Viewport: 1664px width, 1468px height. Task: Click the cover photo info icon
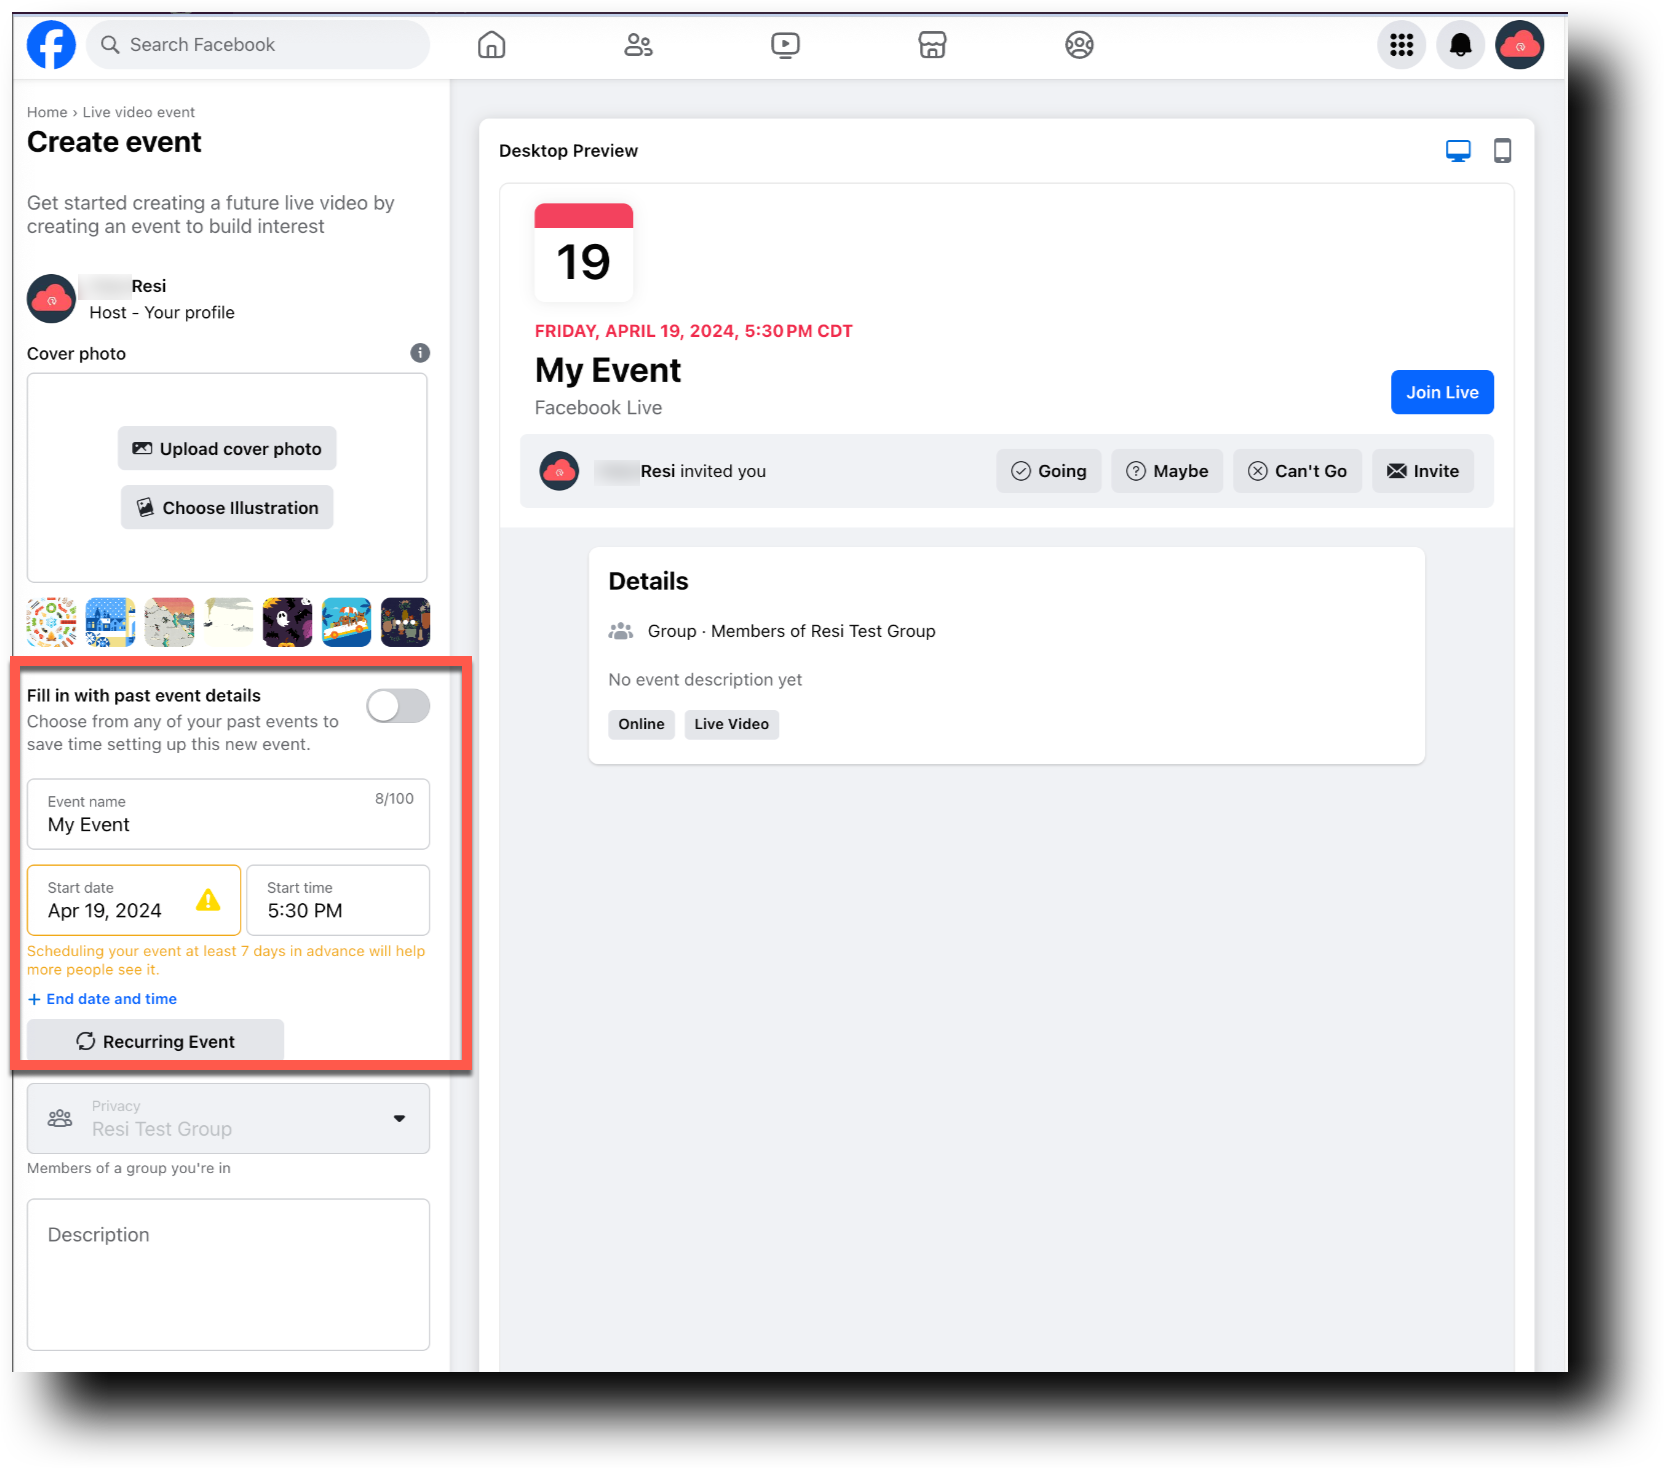coord(420,353)
